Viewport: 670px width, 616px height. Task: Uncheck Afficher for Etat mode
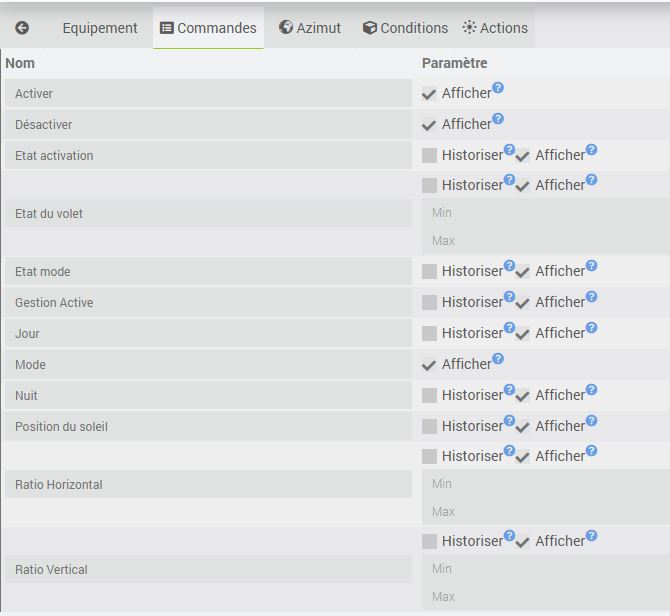(522, 272)
